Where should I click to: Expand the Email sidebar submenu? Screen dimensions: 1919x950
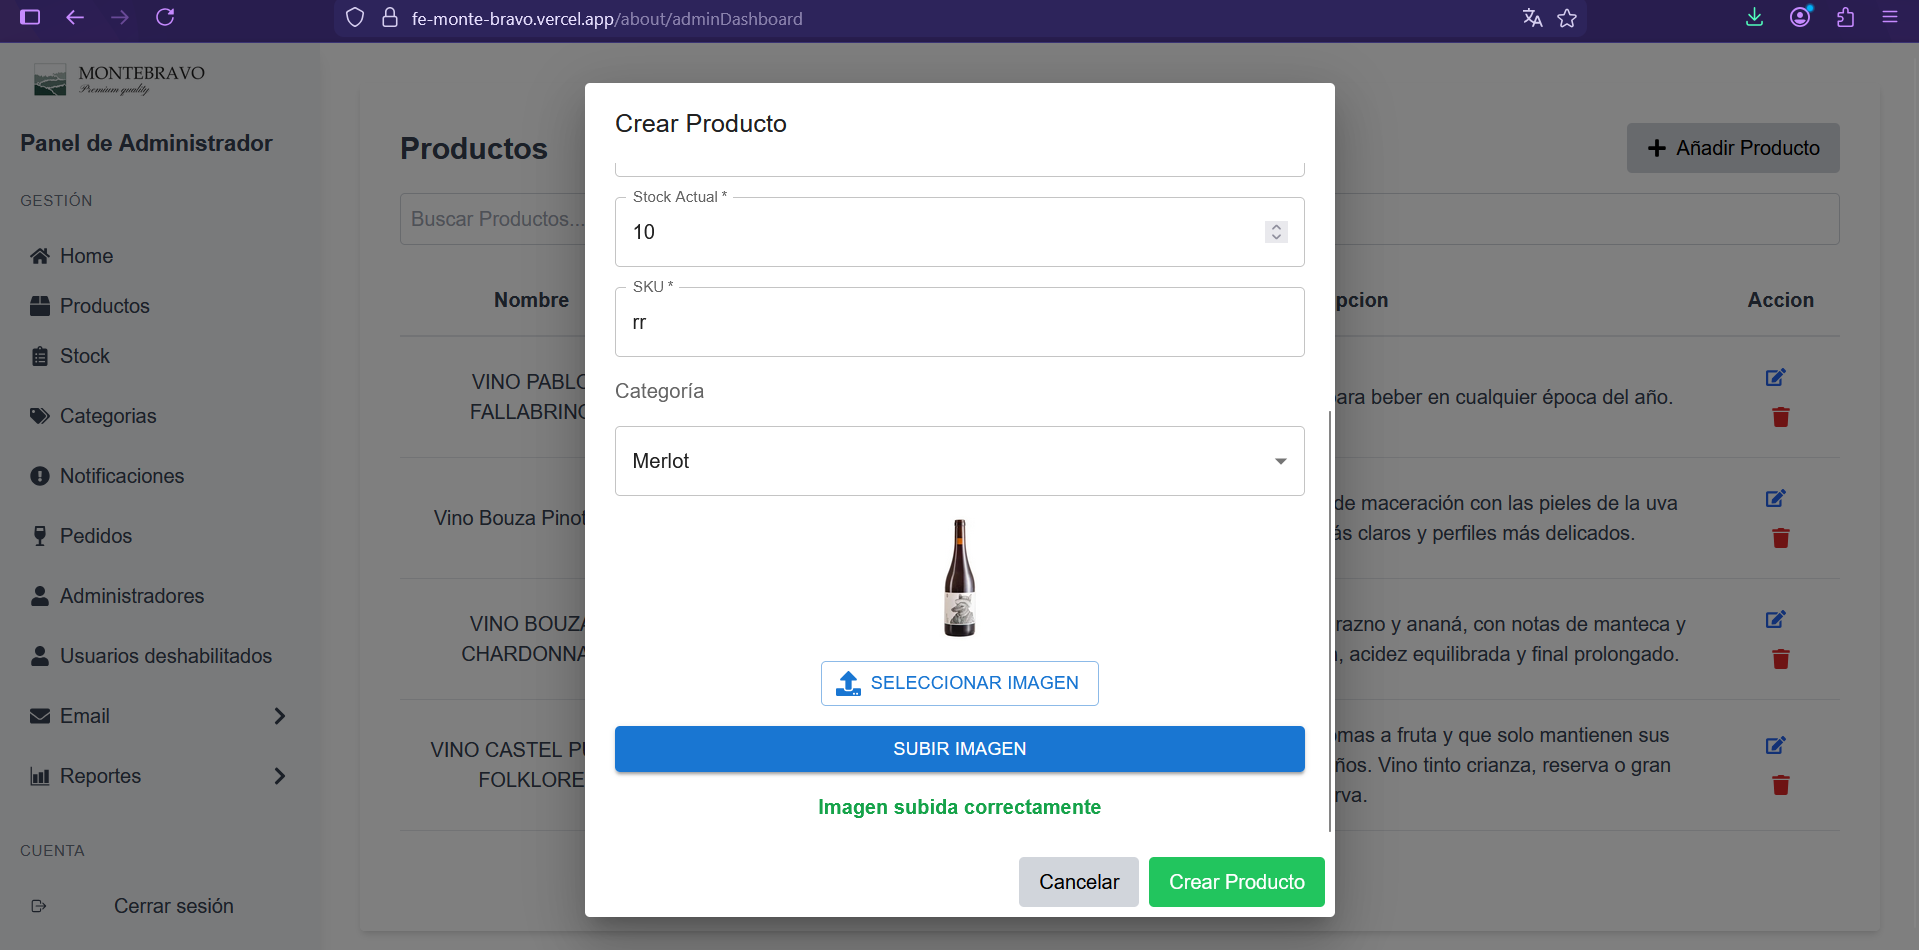[280, 716]
